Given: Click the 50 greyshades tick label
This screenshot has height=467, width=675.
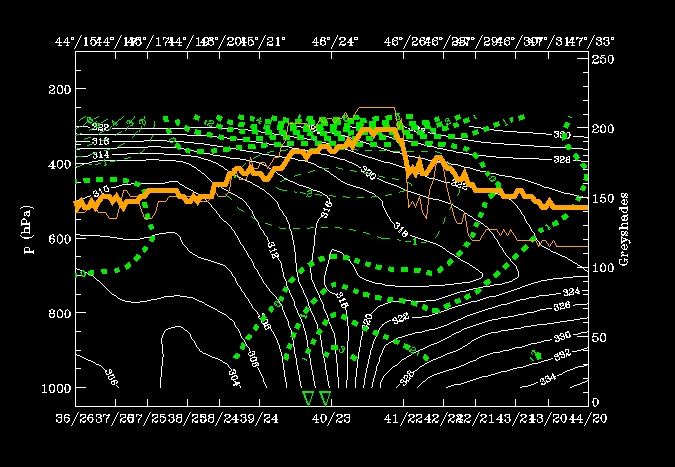Looking at the screenshot, I should (x=599, y=334).
